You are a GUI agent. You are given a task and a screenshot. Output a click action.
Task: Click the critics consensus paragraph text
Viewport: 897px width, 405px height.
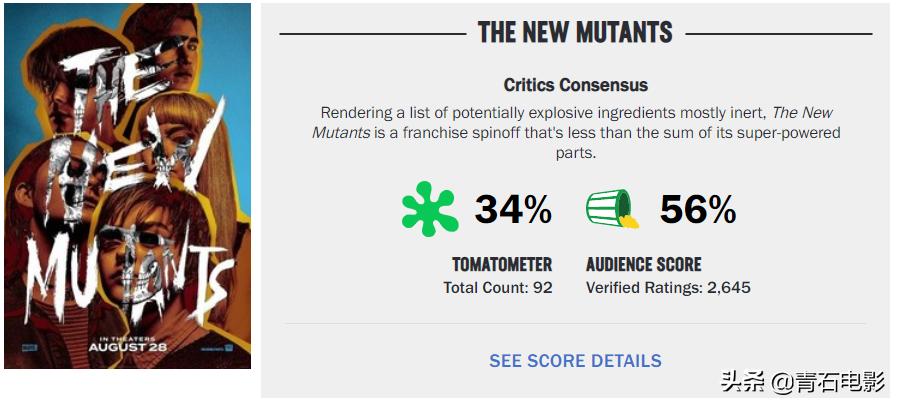[x=575, y=133]
